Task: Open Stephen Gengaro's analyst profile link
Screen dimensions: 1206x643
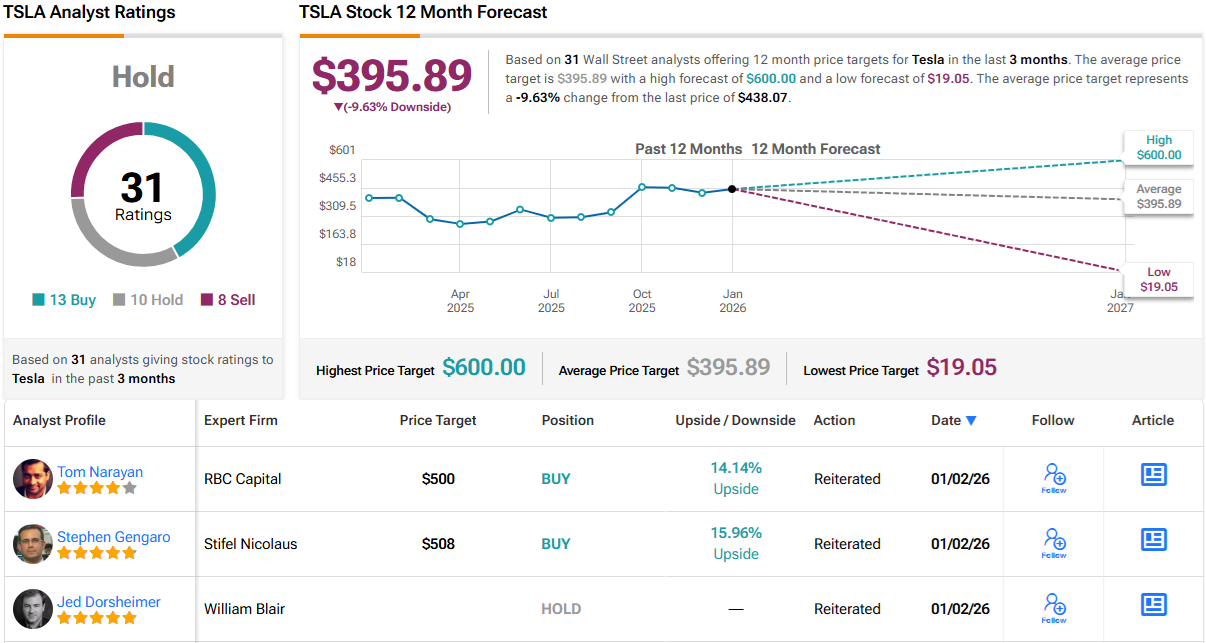Action: click(113, 537)
